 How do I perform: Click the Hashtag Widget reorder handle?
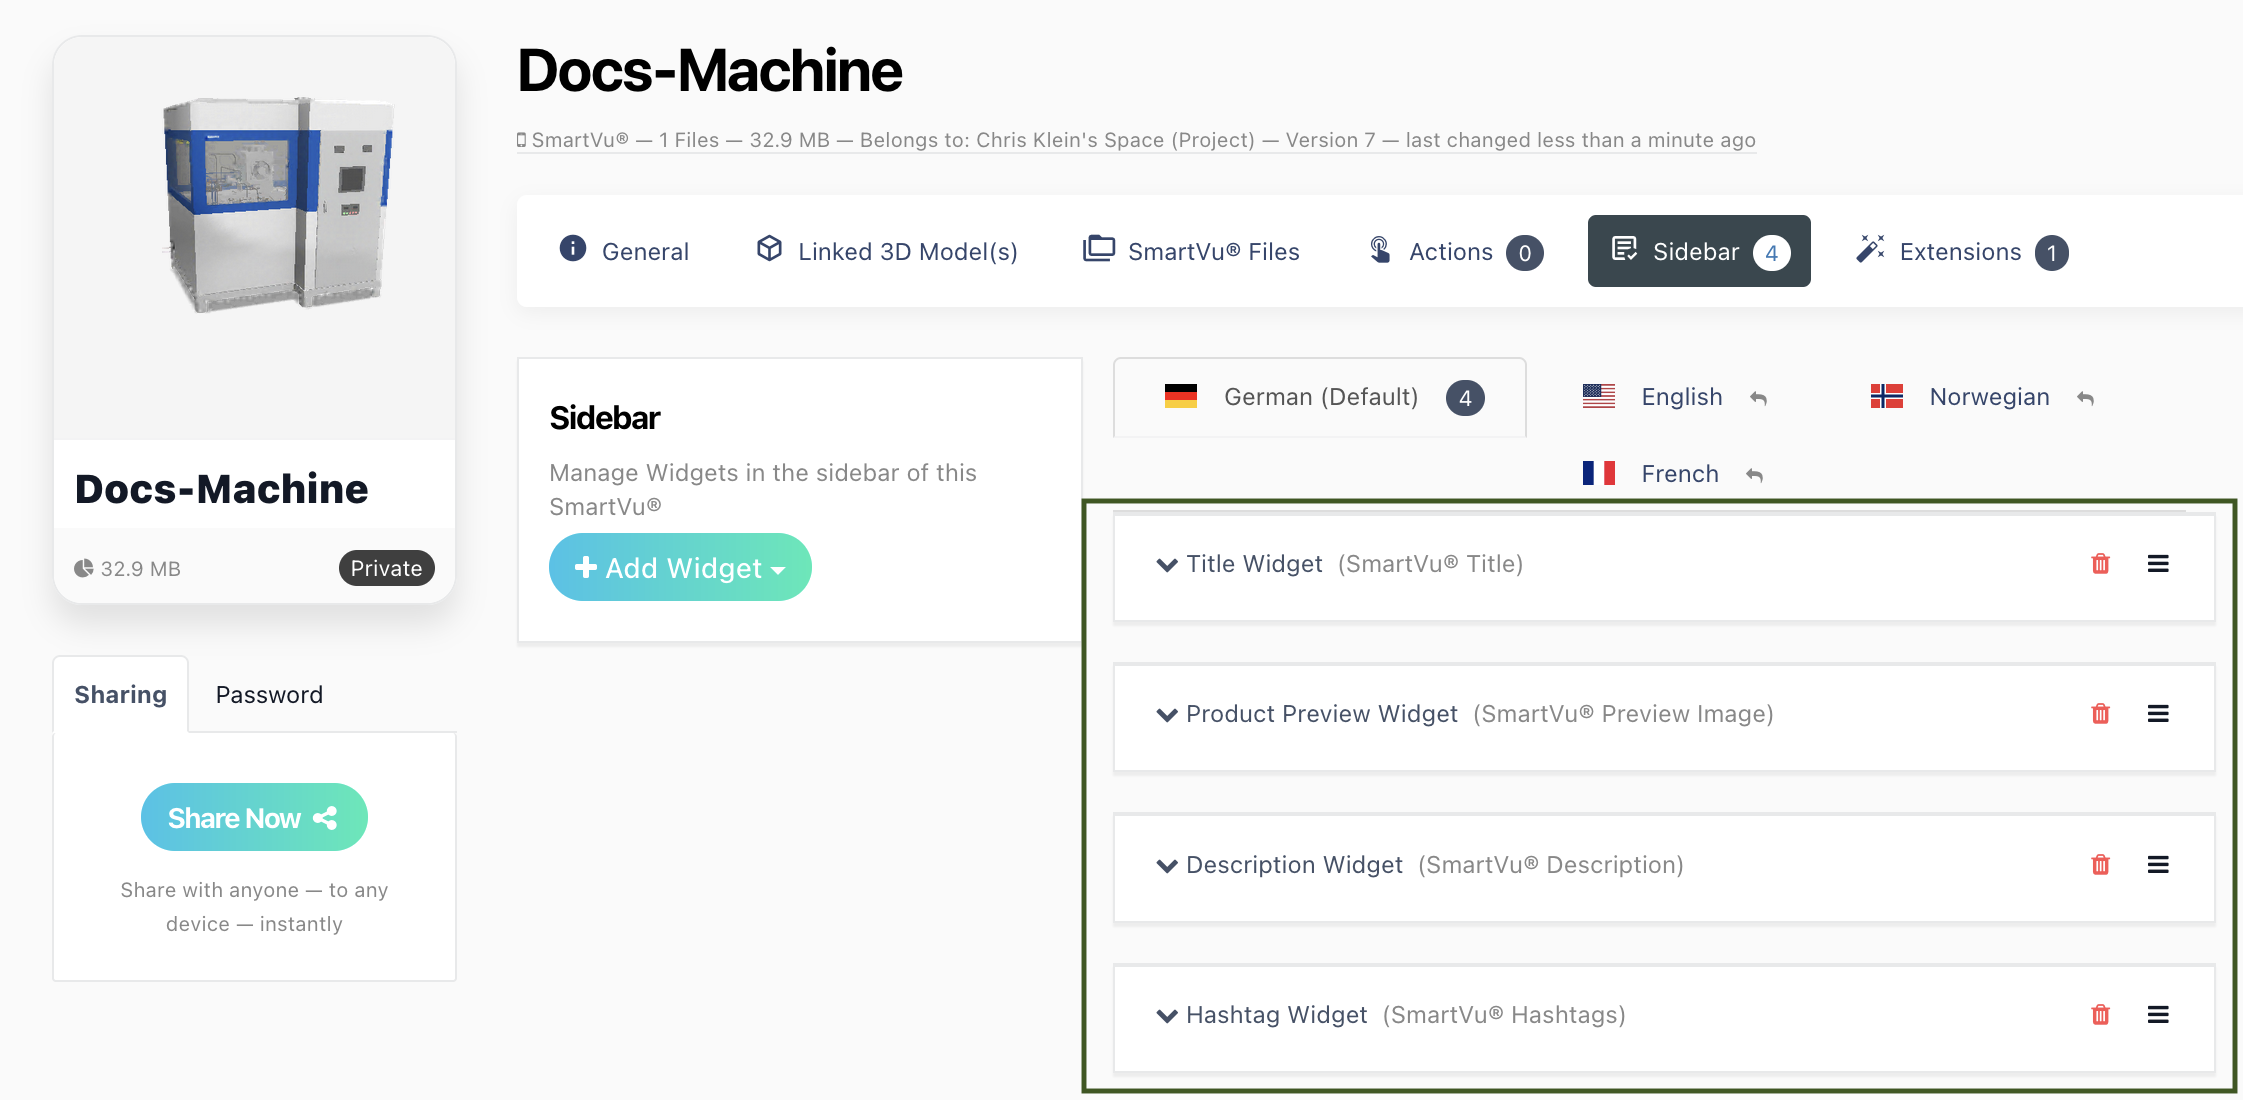[x=2158, y=1015]
